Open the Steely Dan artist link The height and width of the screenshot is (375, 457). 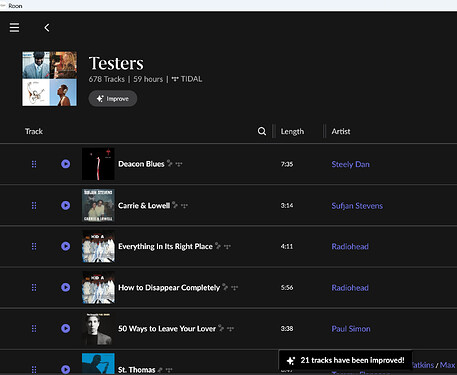click(x=350, y=164)
